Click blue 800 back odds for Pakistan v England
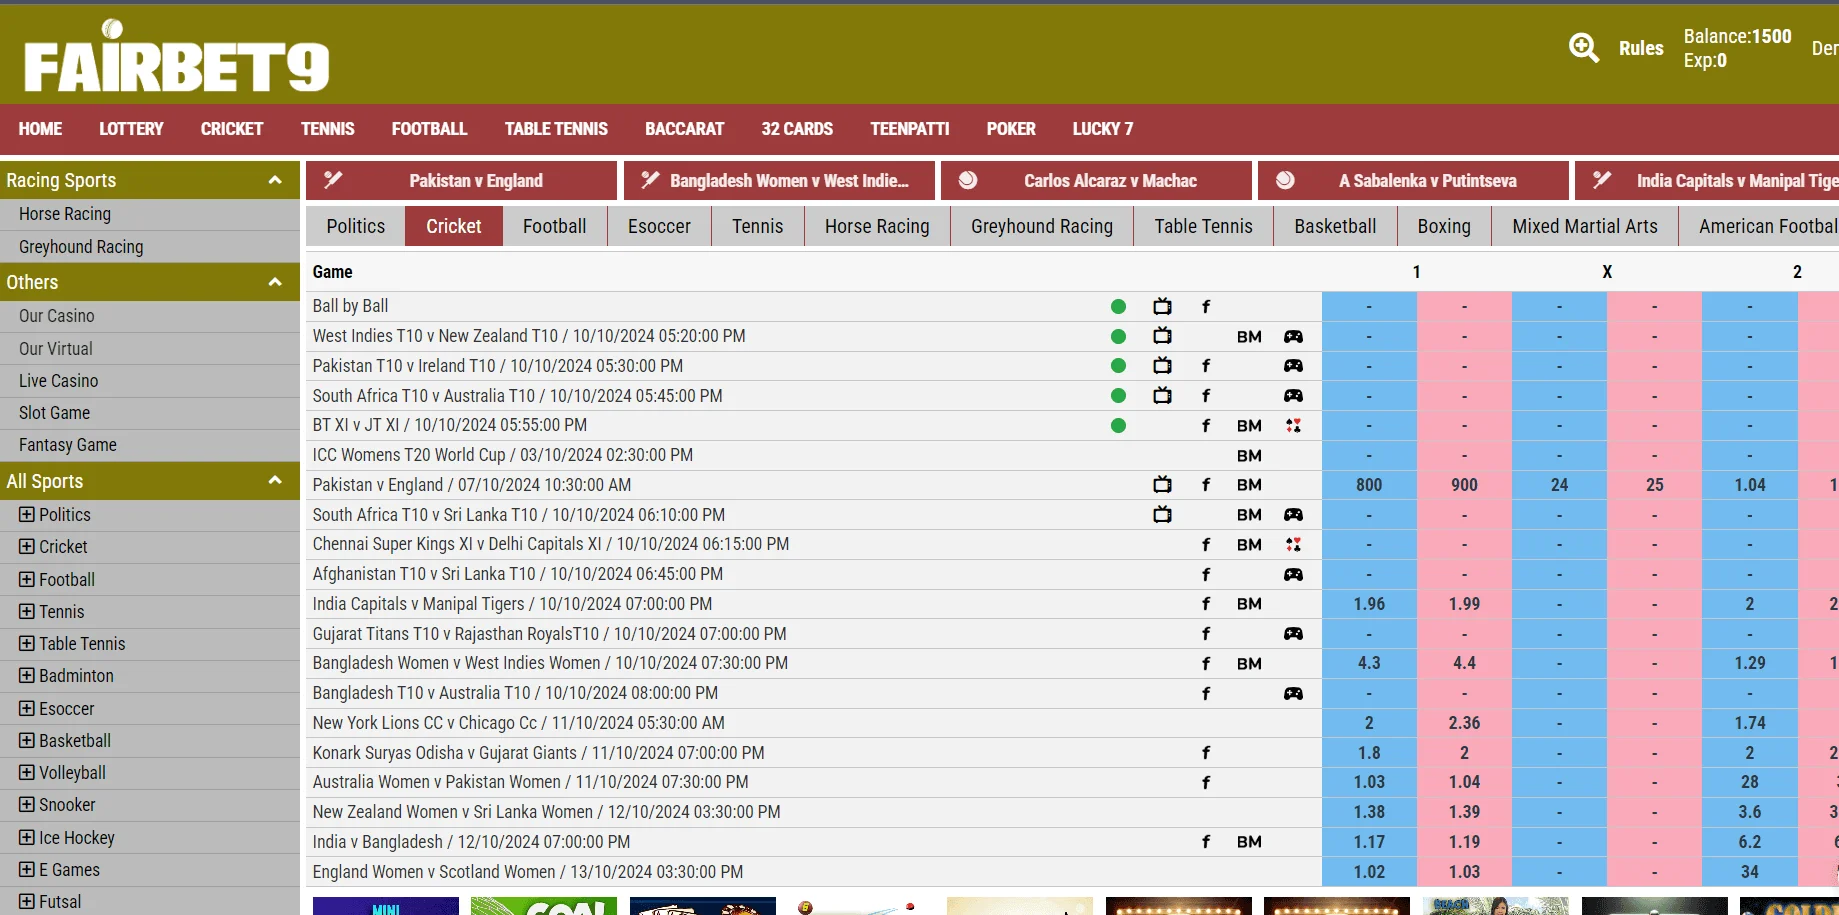This screenshot has height=915, width=1839. pyautogui.click(x=1369, y=485)
